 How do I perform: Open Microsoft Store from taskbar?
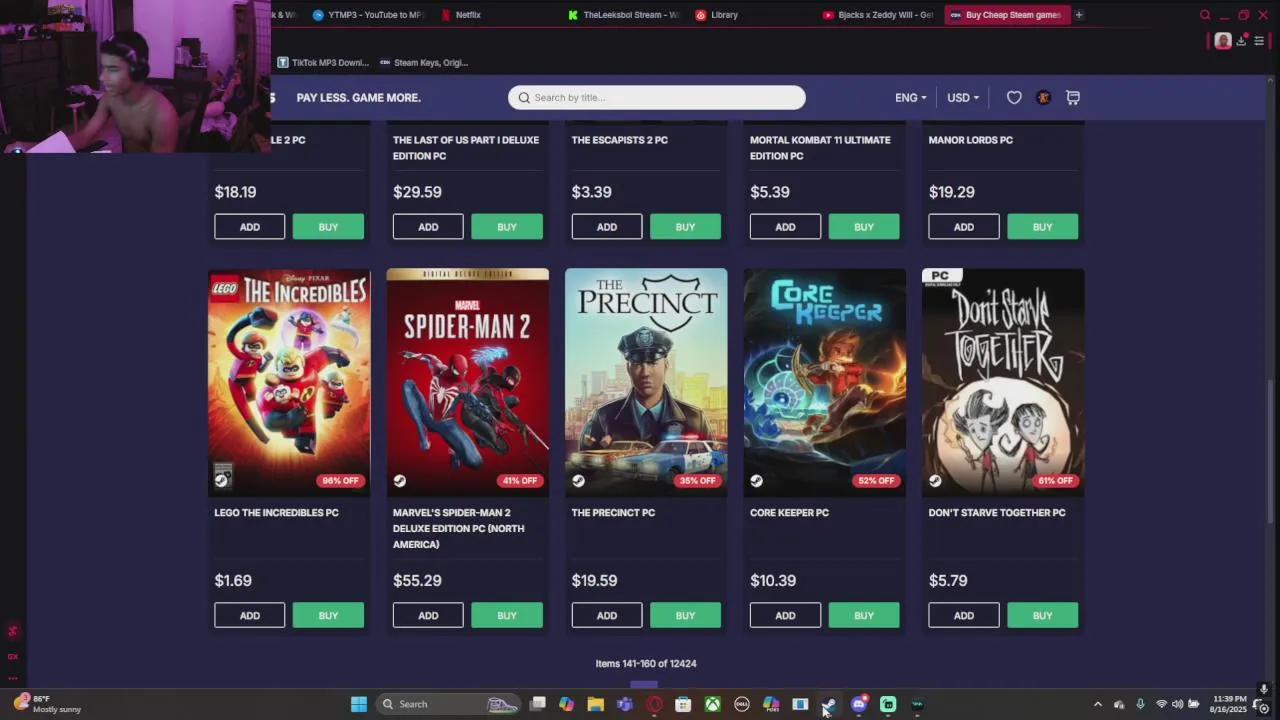[x=683, y=704]
